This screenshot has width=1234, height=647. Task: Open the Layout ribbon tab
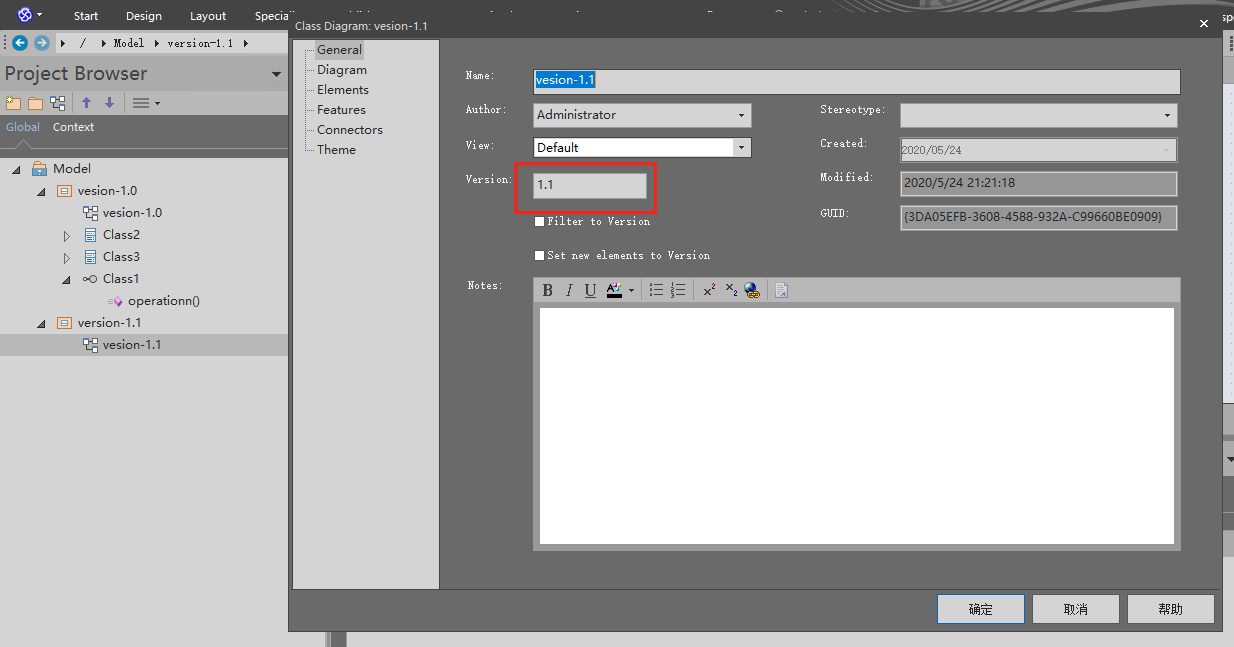coord(208,16)
